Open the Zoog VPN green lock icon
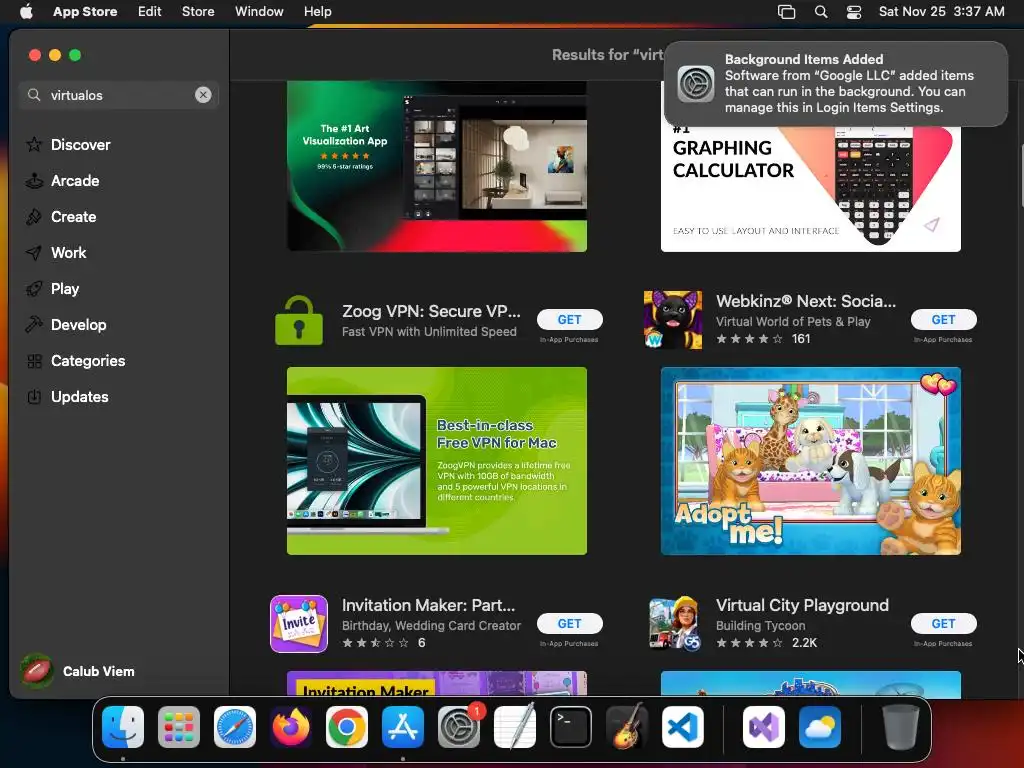 (299, 320)
